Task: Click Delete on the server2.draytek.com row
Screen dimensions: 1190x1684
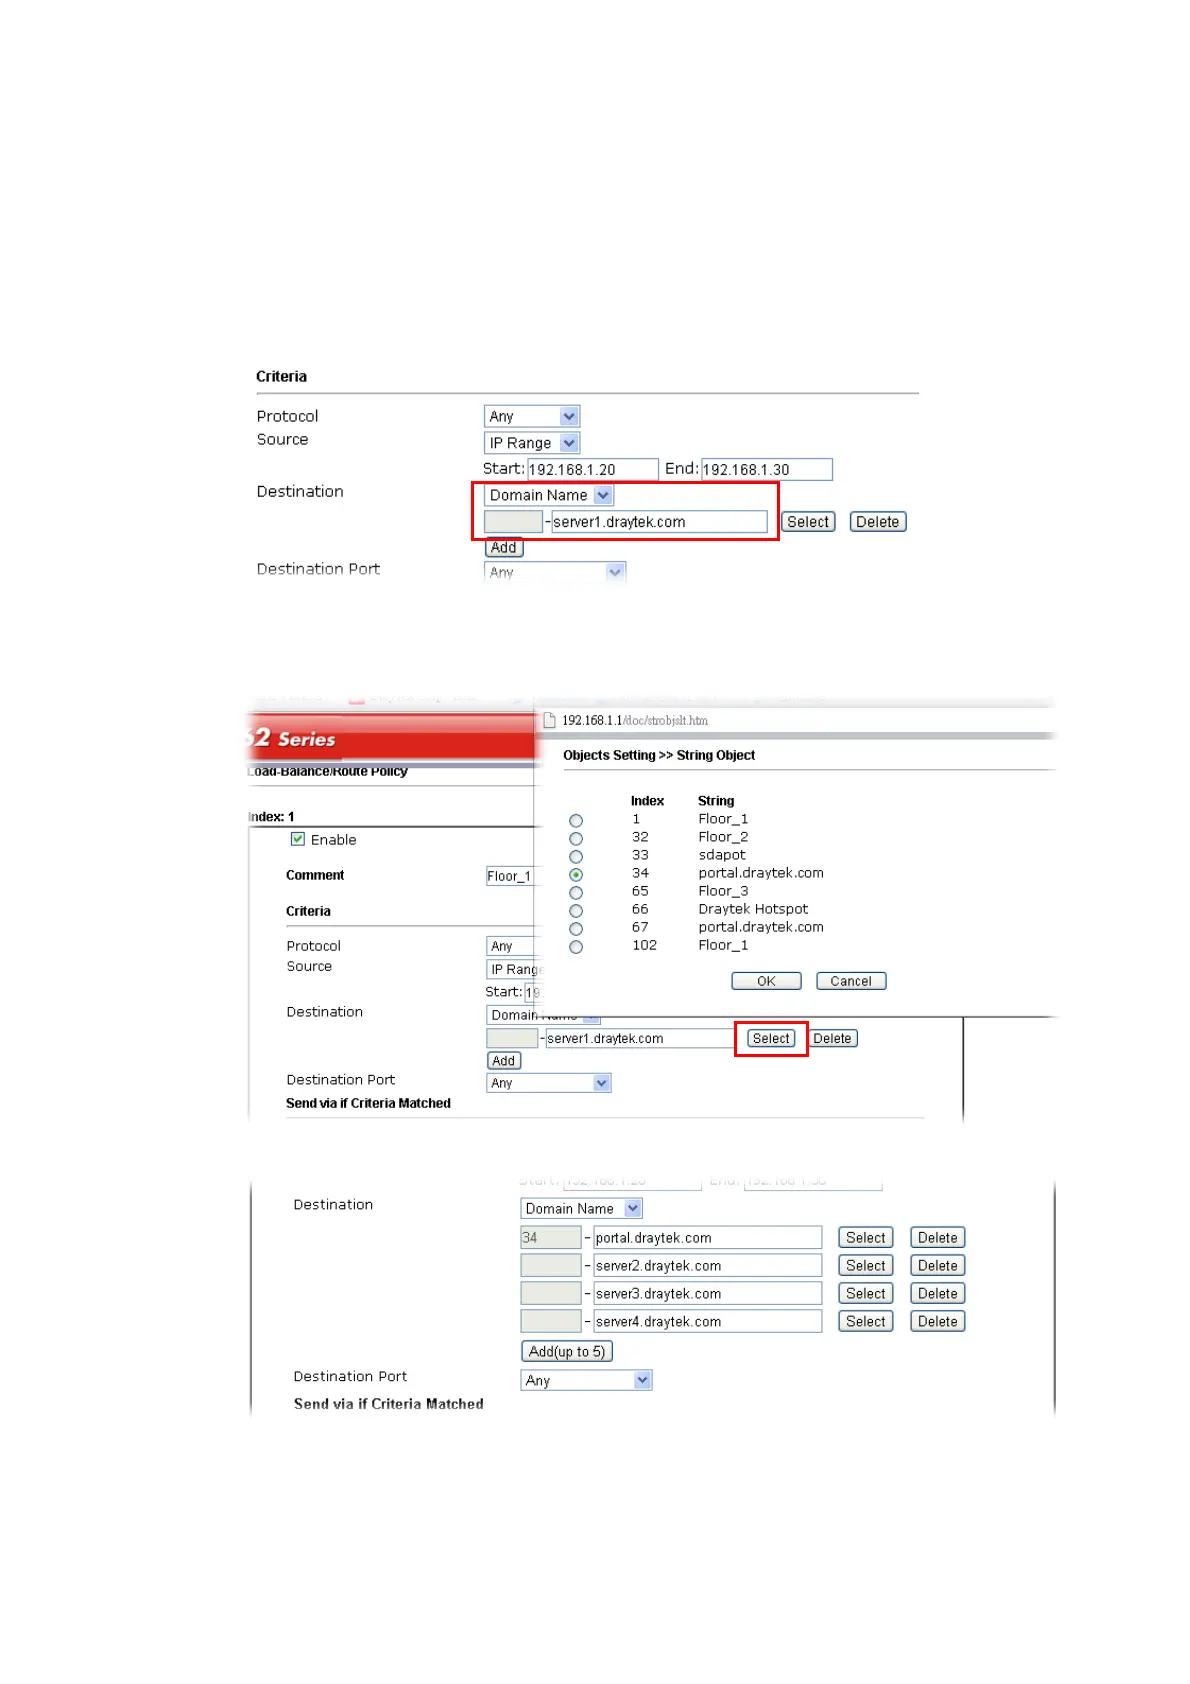Action: (938, 1266)
